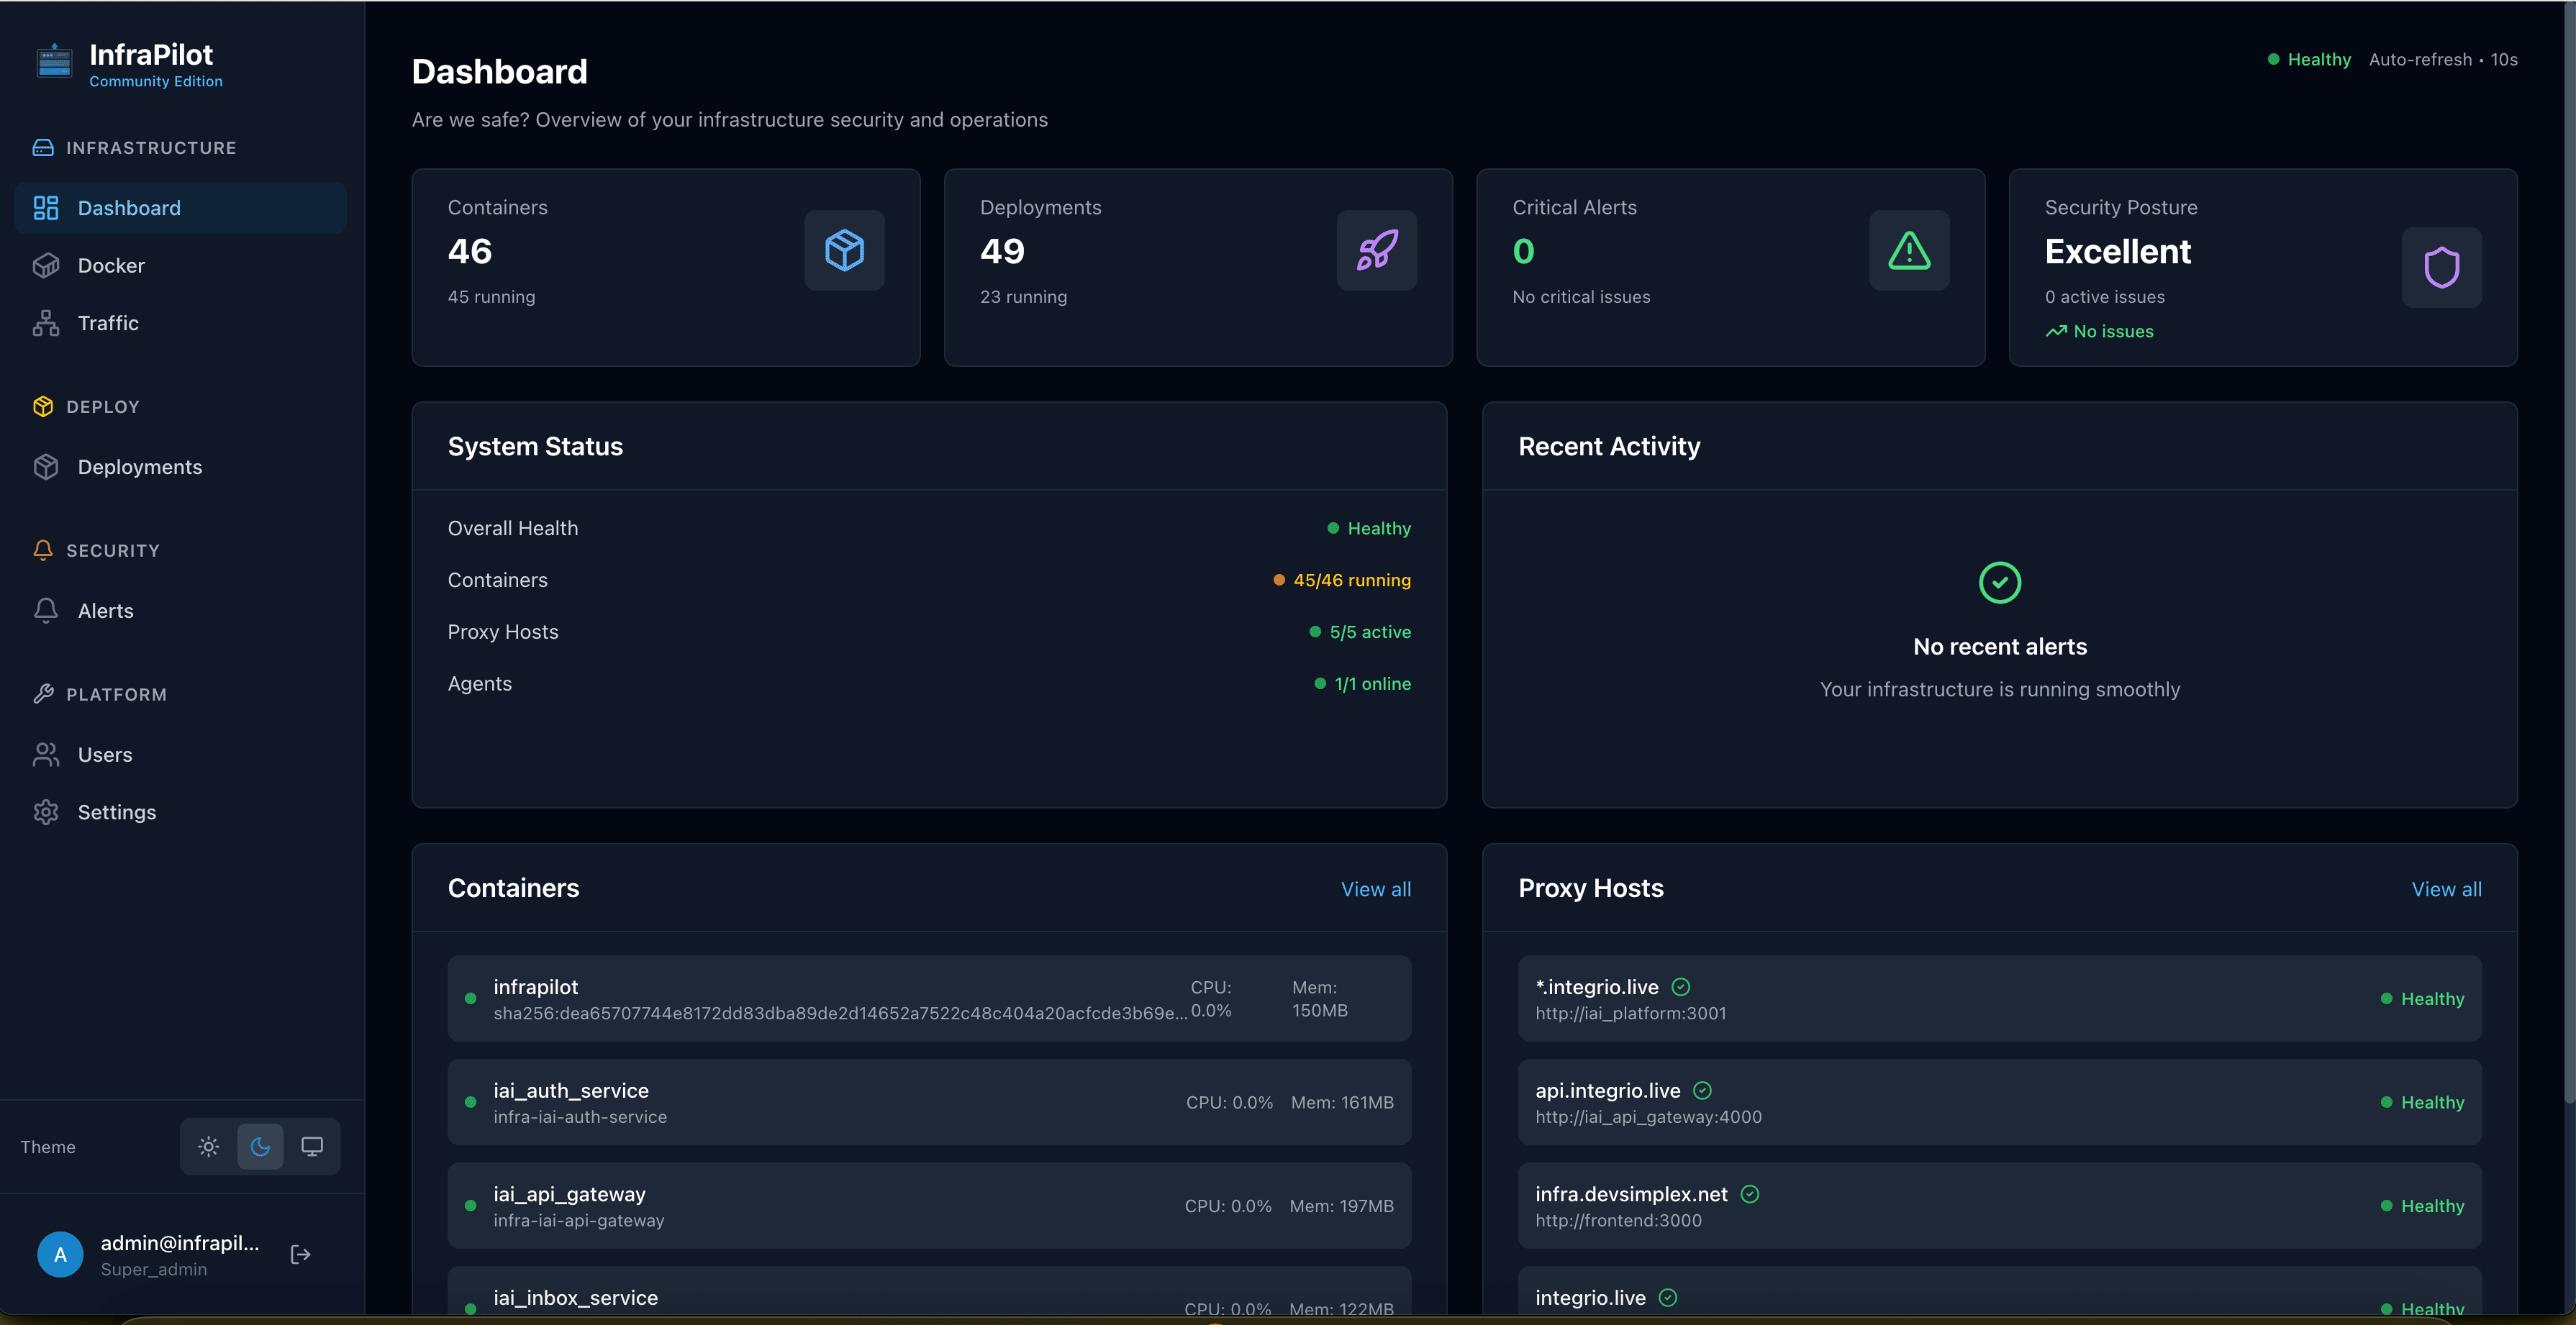Switch to light theme sun icon

click(x=208, y=1147)
